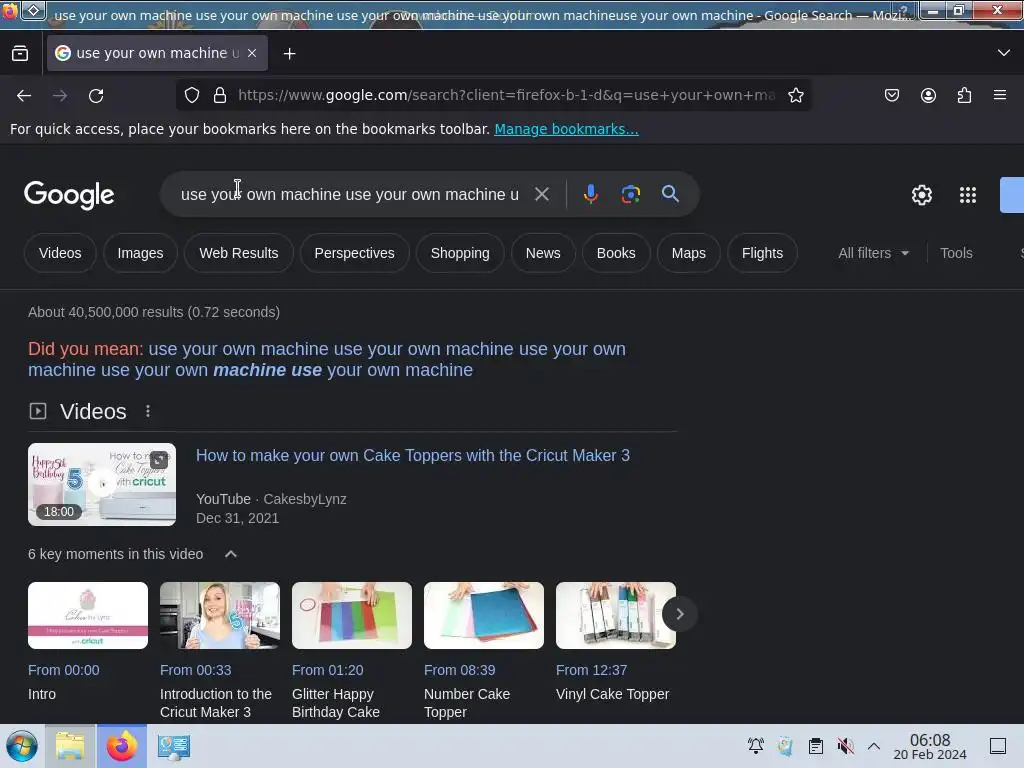1024x768 pixels.
Task: Click the magnifier search button
Action: (670, 193)
